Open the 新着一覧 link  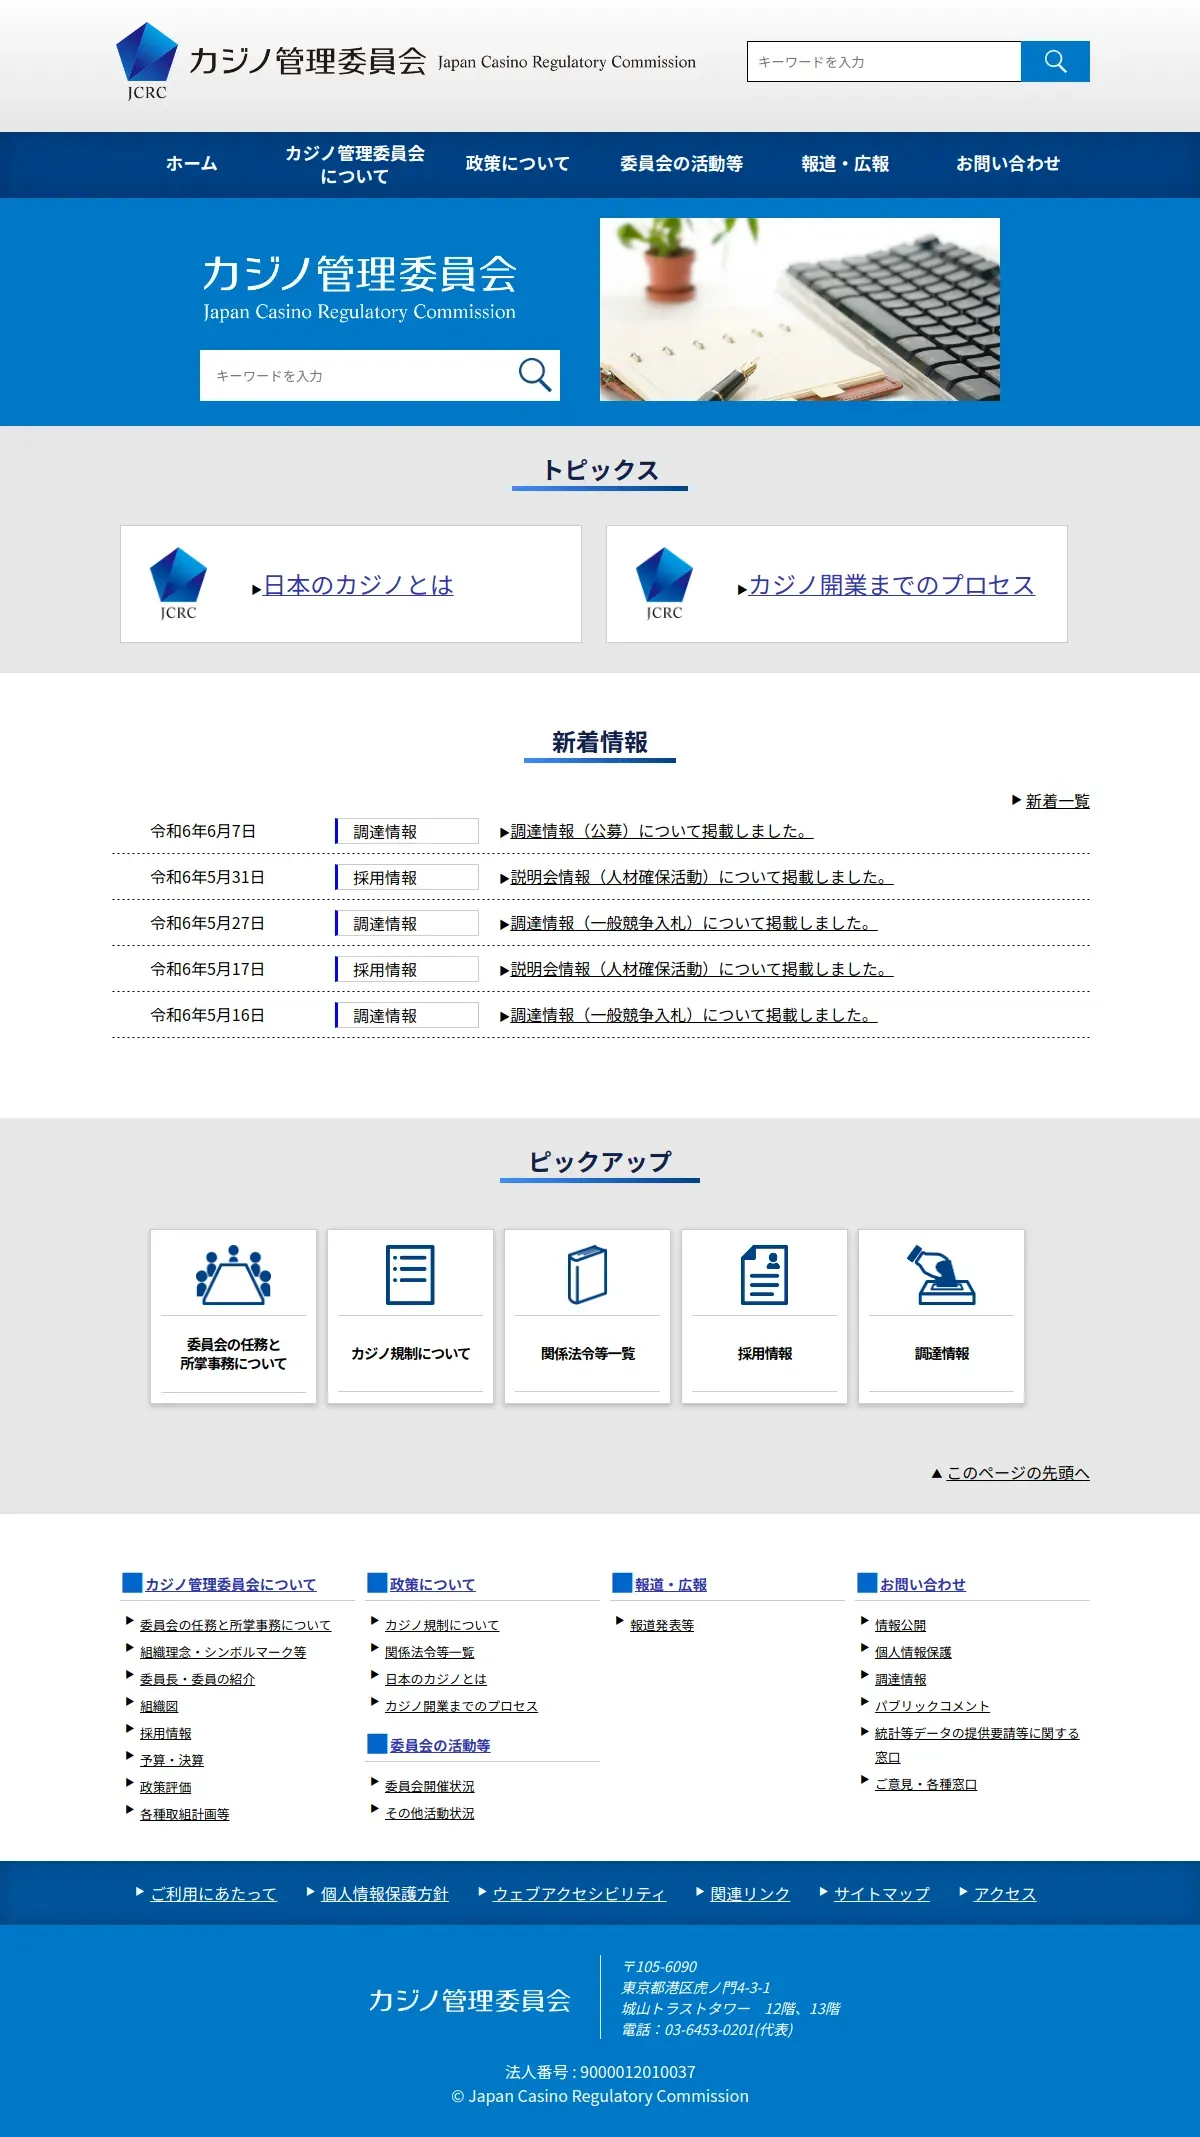1057,801
